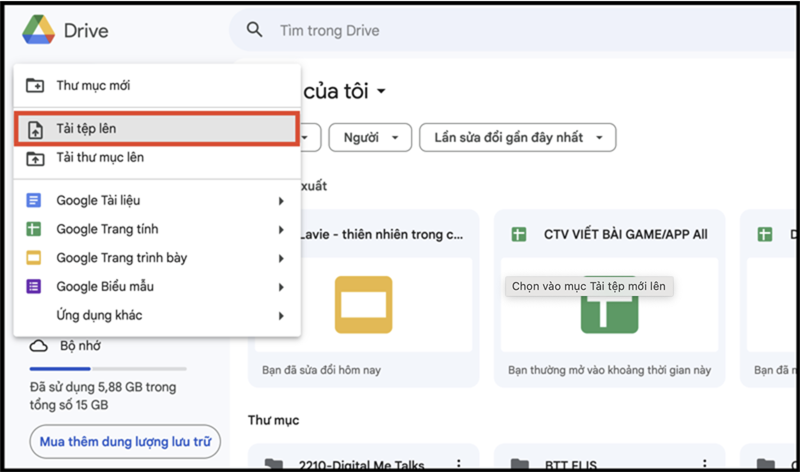Click the Google Drive logo
The image size is (800, 472).
[x=38, y=31]
